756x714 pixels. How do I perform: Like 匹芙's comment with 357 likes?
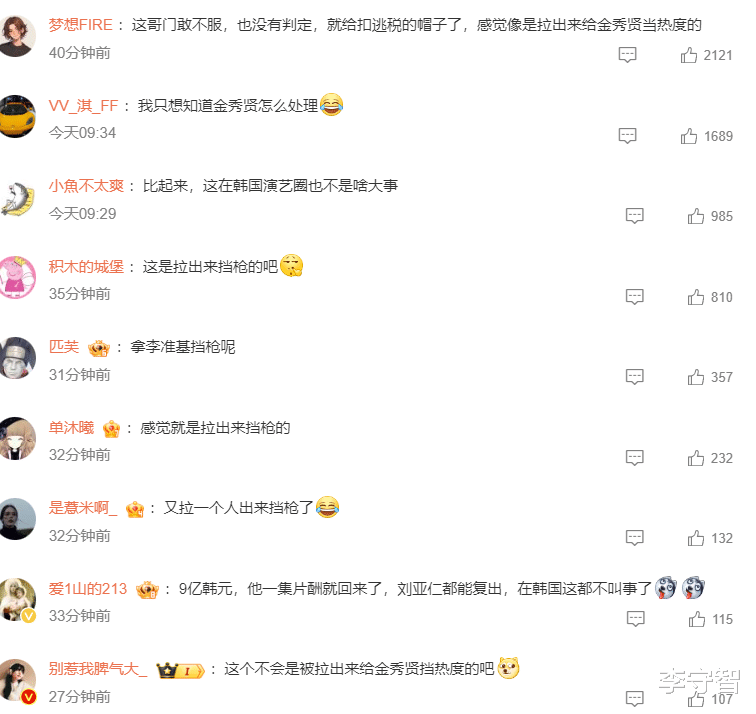point(696,377)
